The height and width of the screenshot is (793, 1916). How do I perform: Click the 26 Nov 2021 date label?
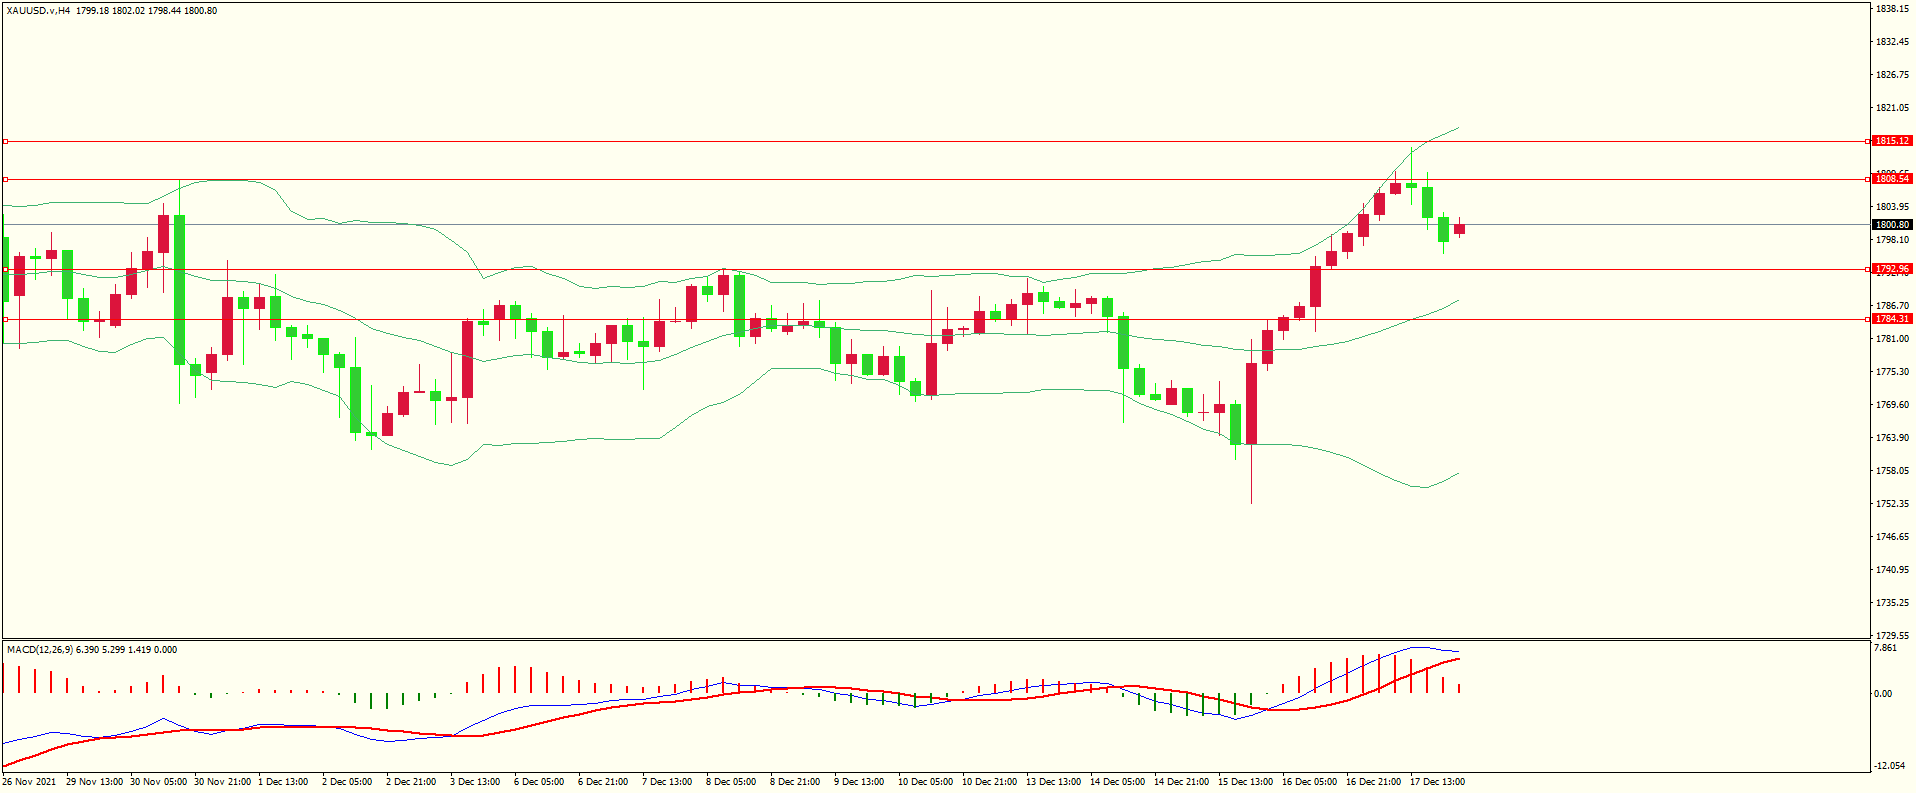point(30,782)
